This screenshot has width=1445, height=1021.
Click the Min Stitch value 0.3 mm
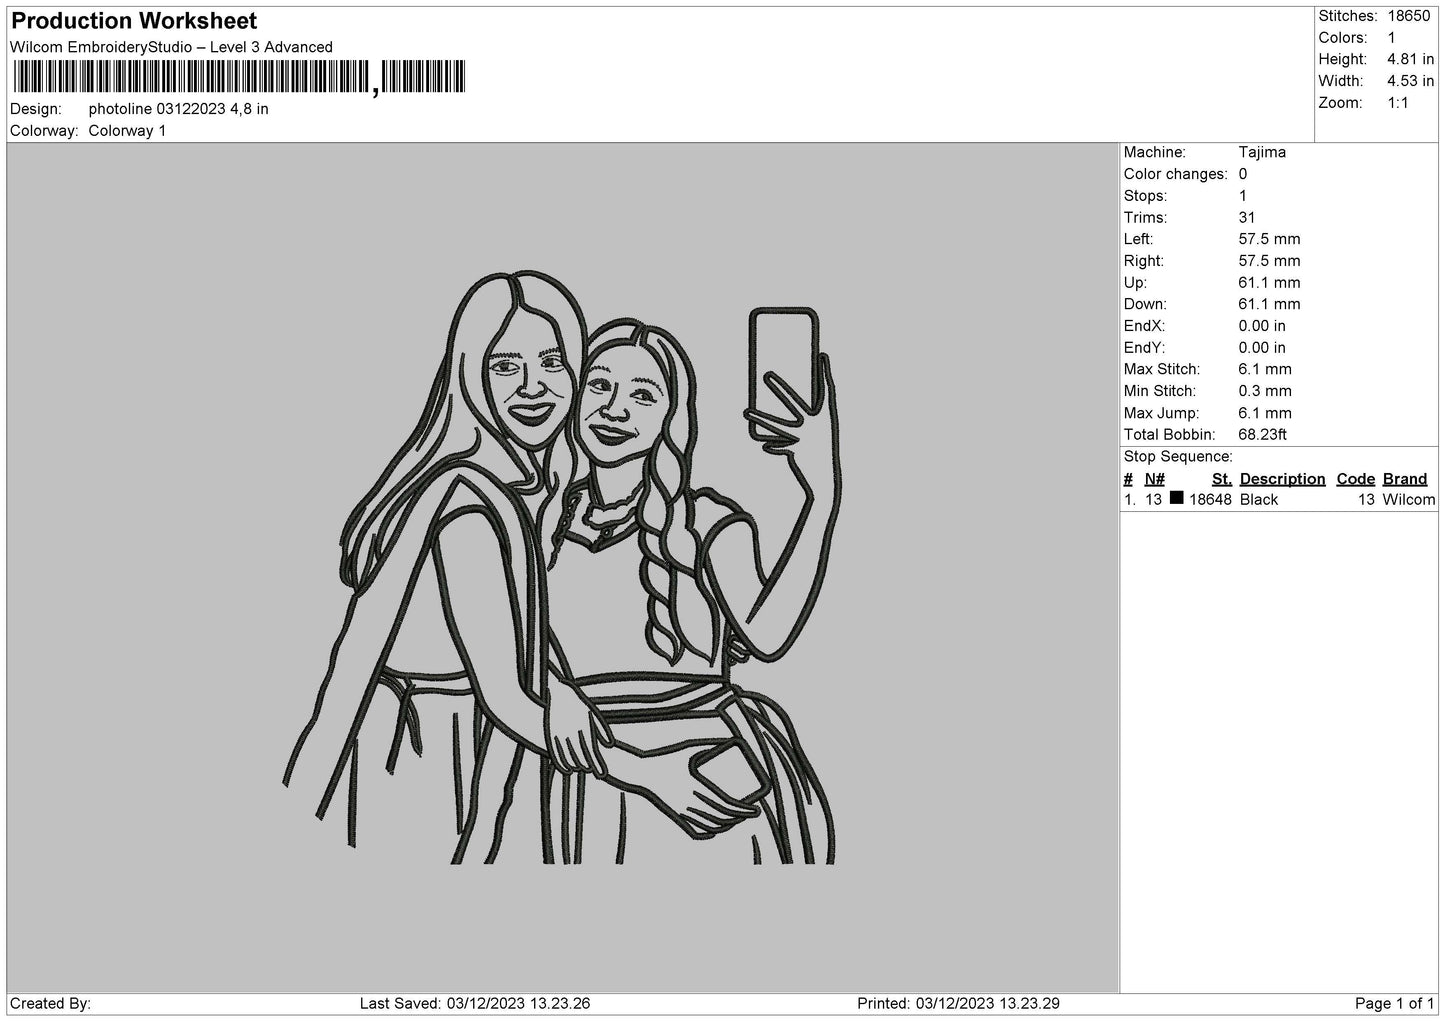pos(1265,391)
